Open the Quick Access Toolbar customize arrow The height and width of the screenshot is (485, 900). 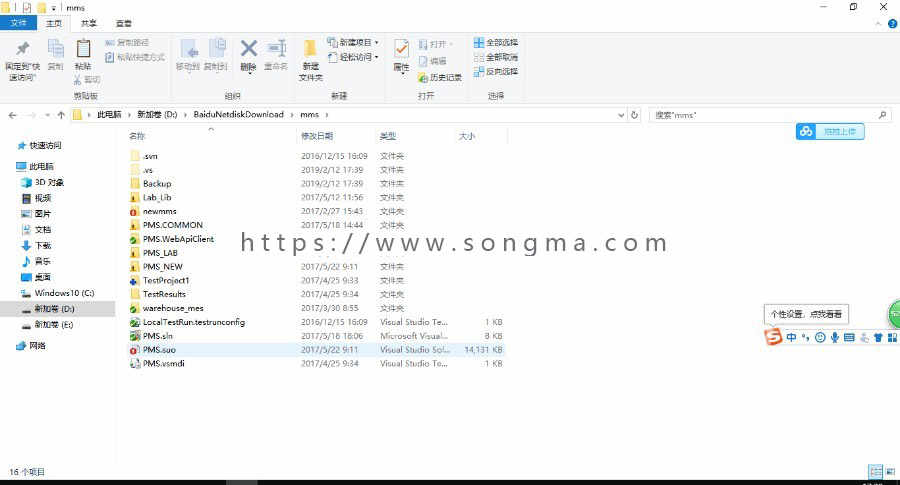[53, 8]
